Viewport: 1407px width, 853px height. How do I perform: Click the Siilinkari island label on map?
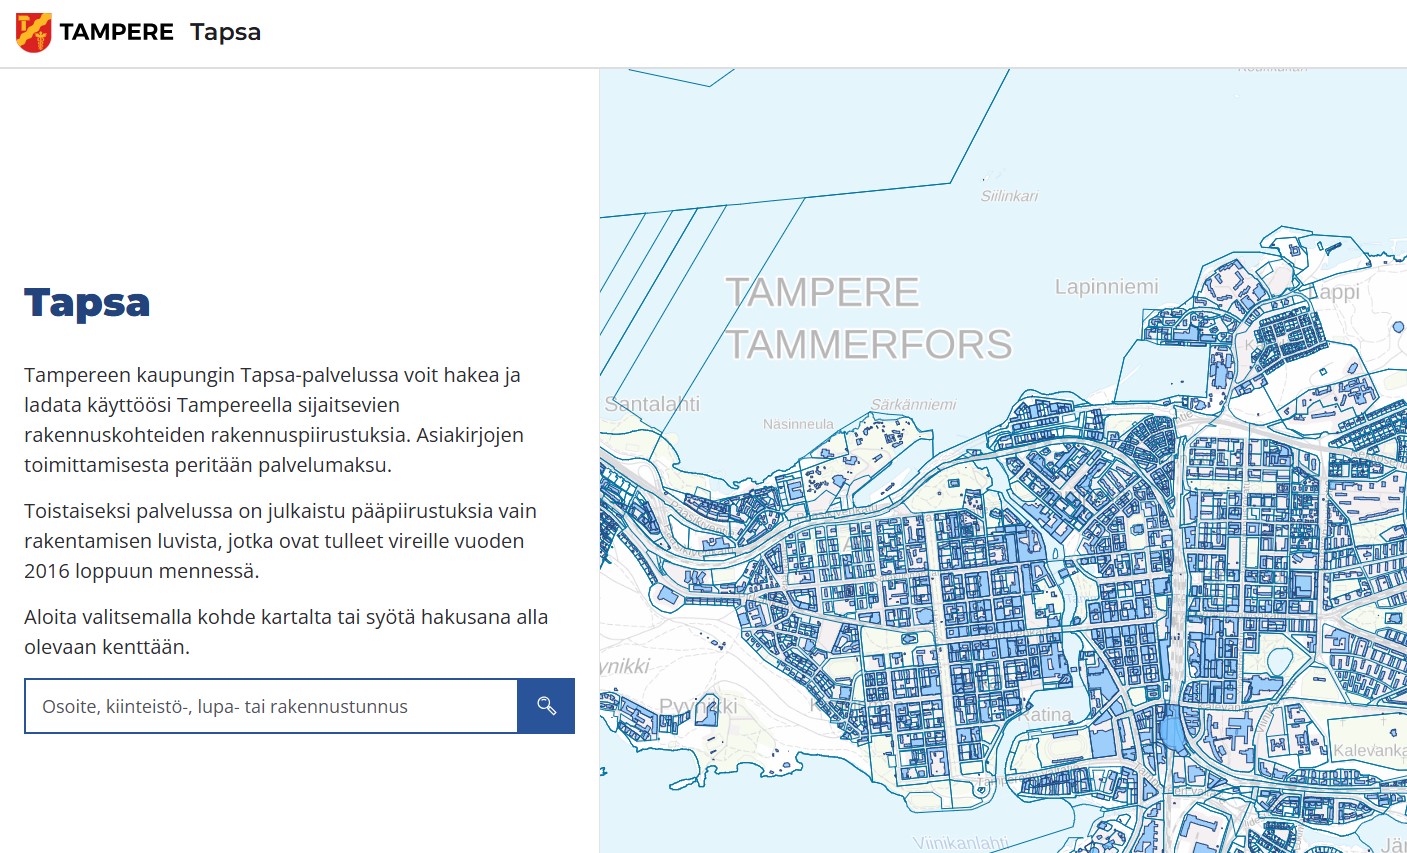[1009, 196]
